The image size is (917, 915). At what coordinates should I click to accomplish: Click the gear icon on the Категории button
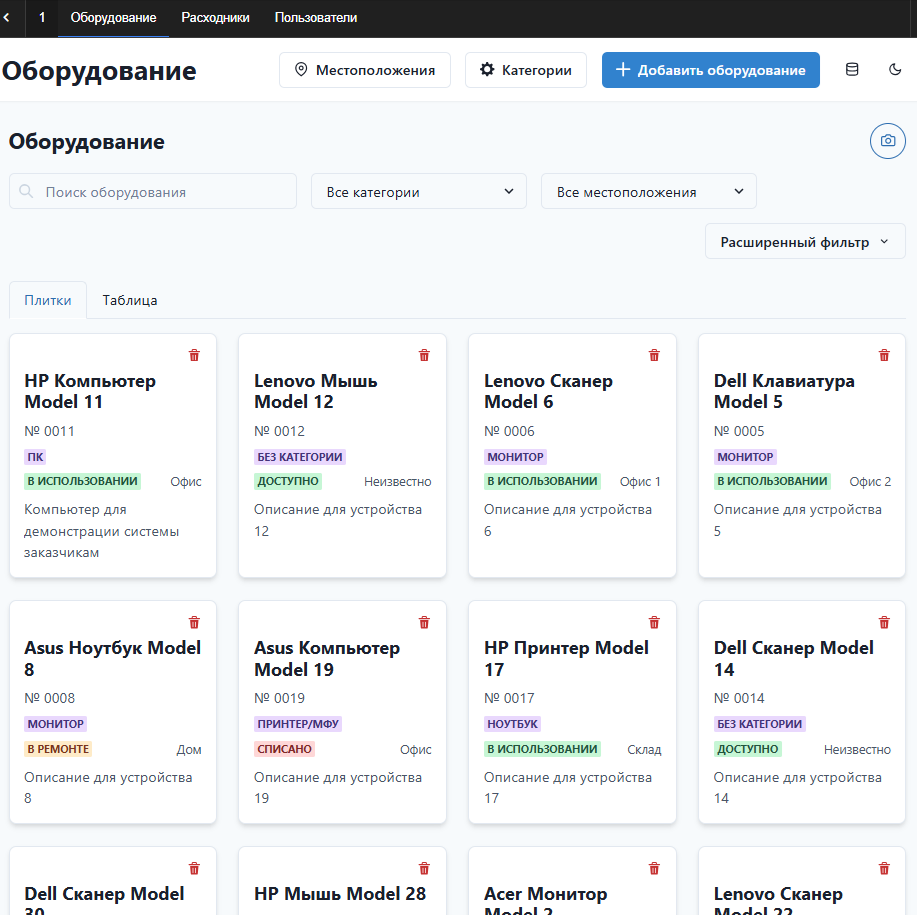[x=487, y=70]
